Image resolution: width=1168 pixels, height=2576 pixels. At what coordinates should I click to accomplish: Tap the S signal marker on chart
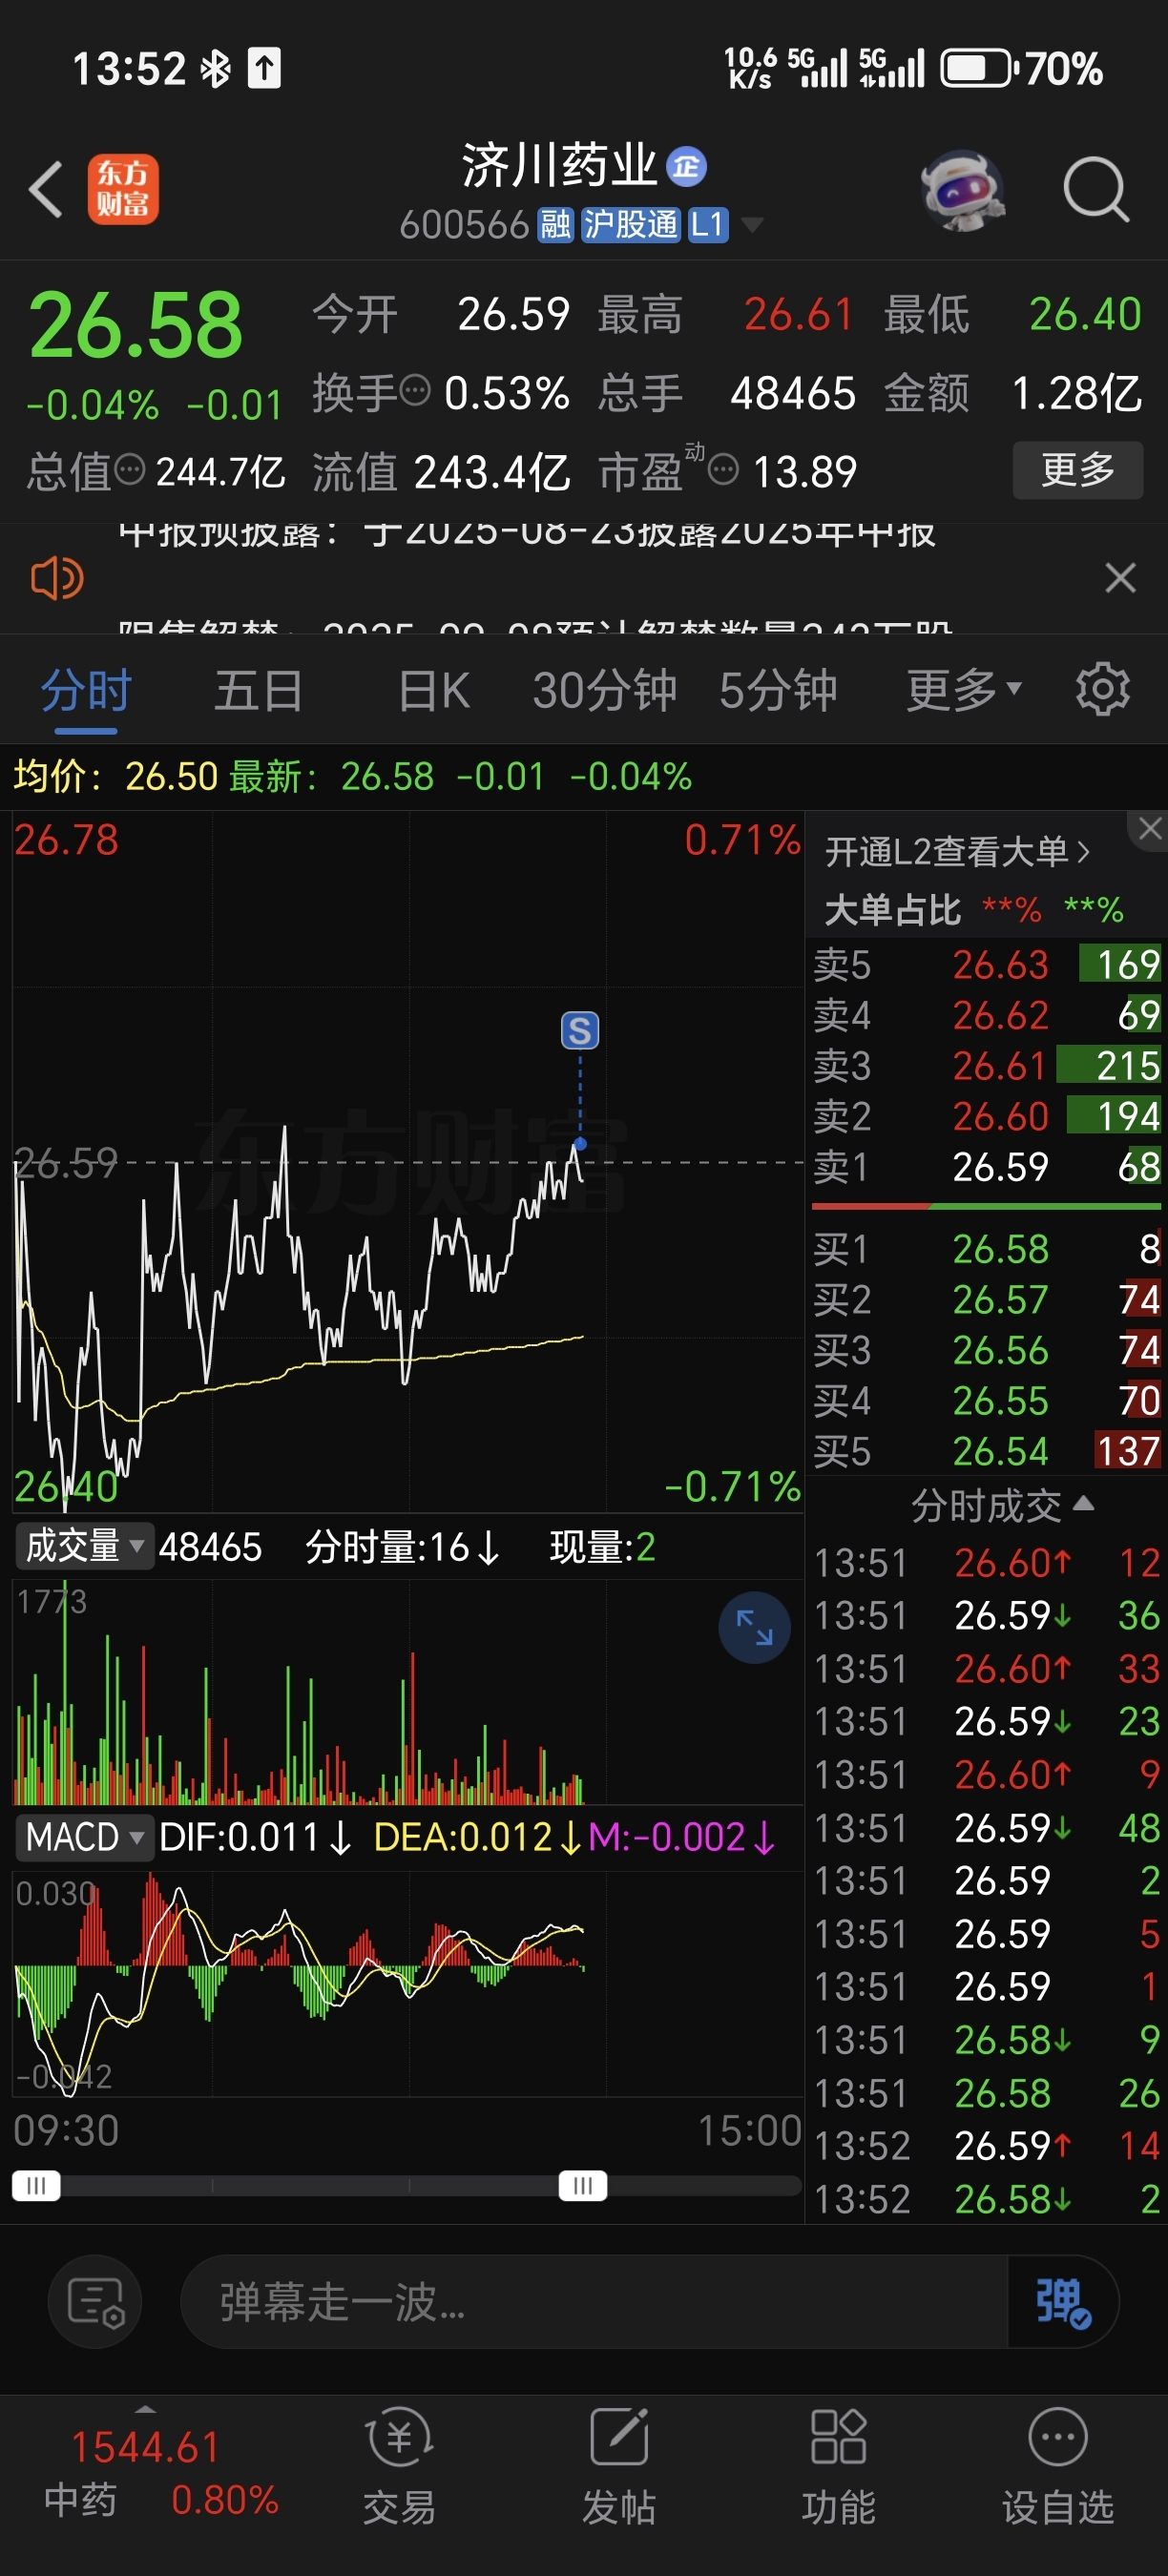[x=580, y=1030]
